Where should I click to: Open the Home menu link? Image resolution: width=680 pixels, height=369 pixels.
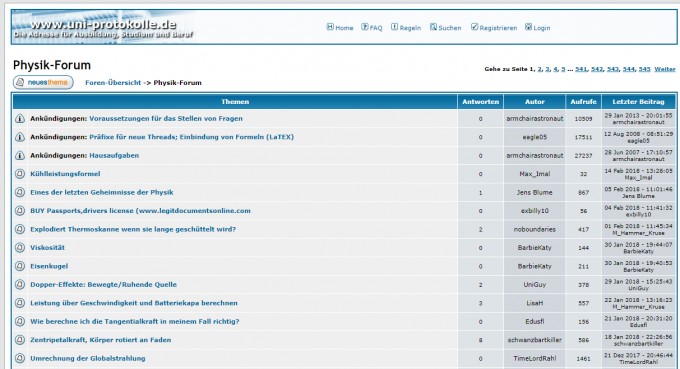pyautogui.click(x=344, y=28)
